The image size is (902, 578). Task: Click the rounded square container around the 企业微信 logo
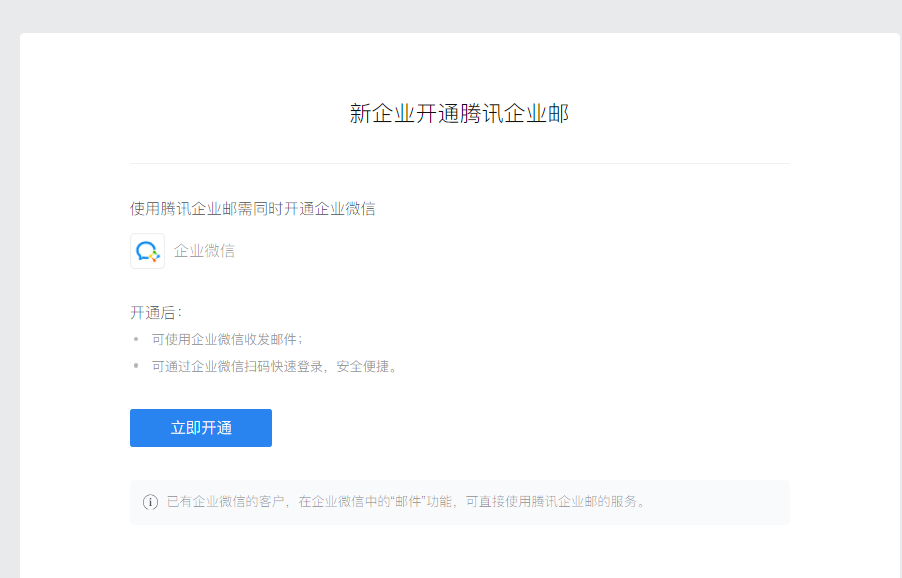point(147,250)
